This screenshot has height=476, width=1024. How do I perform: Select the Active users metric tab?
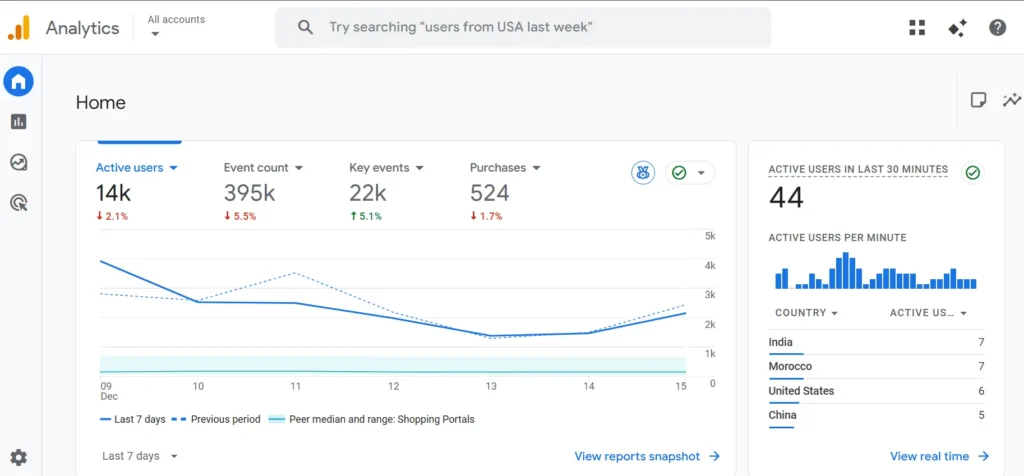point(136,168)
